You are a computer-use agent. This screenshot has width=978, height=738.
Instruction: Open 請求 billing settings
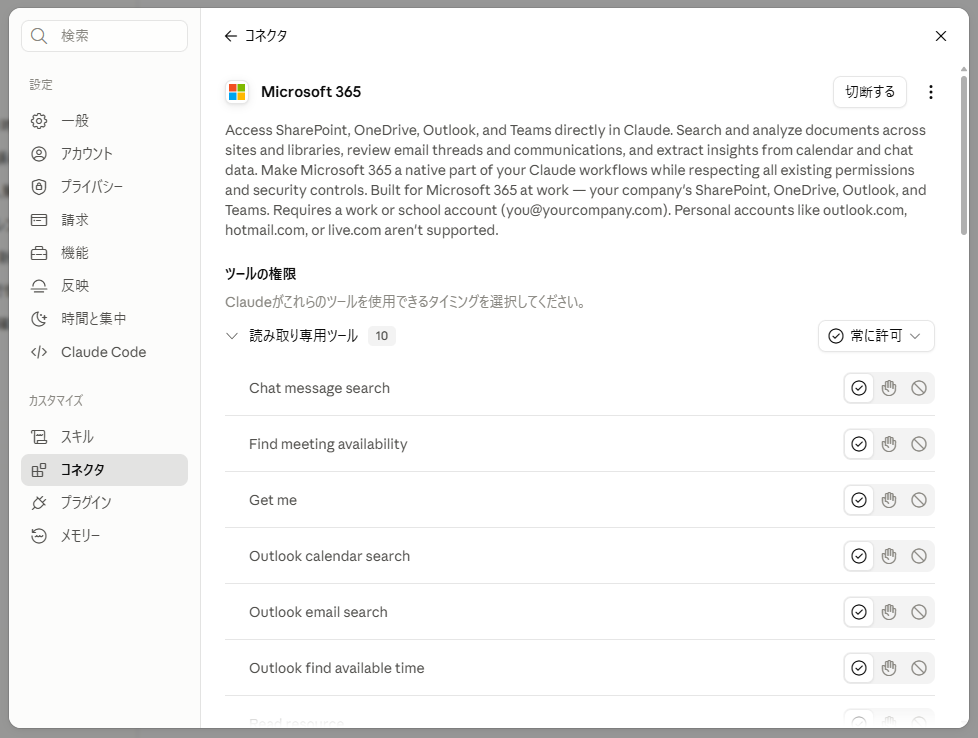point(104,220)
